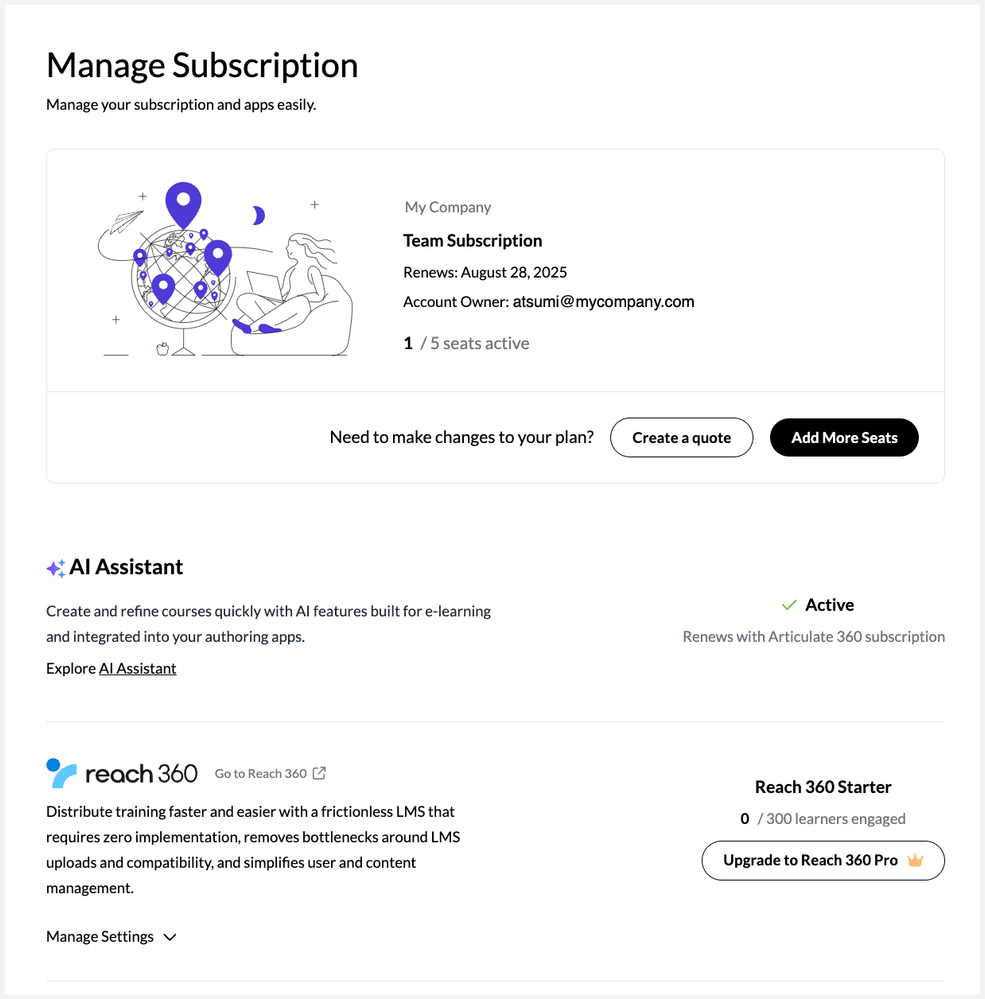This screenshot has height=999, width=985.
Task: Click the Manage Subscription page heading
Action: pyautogui.click(x=202, y=66)
